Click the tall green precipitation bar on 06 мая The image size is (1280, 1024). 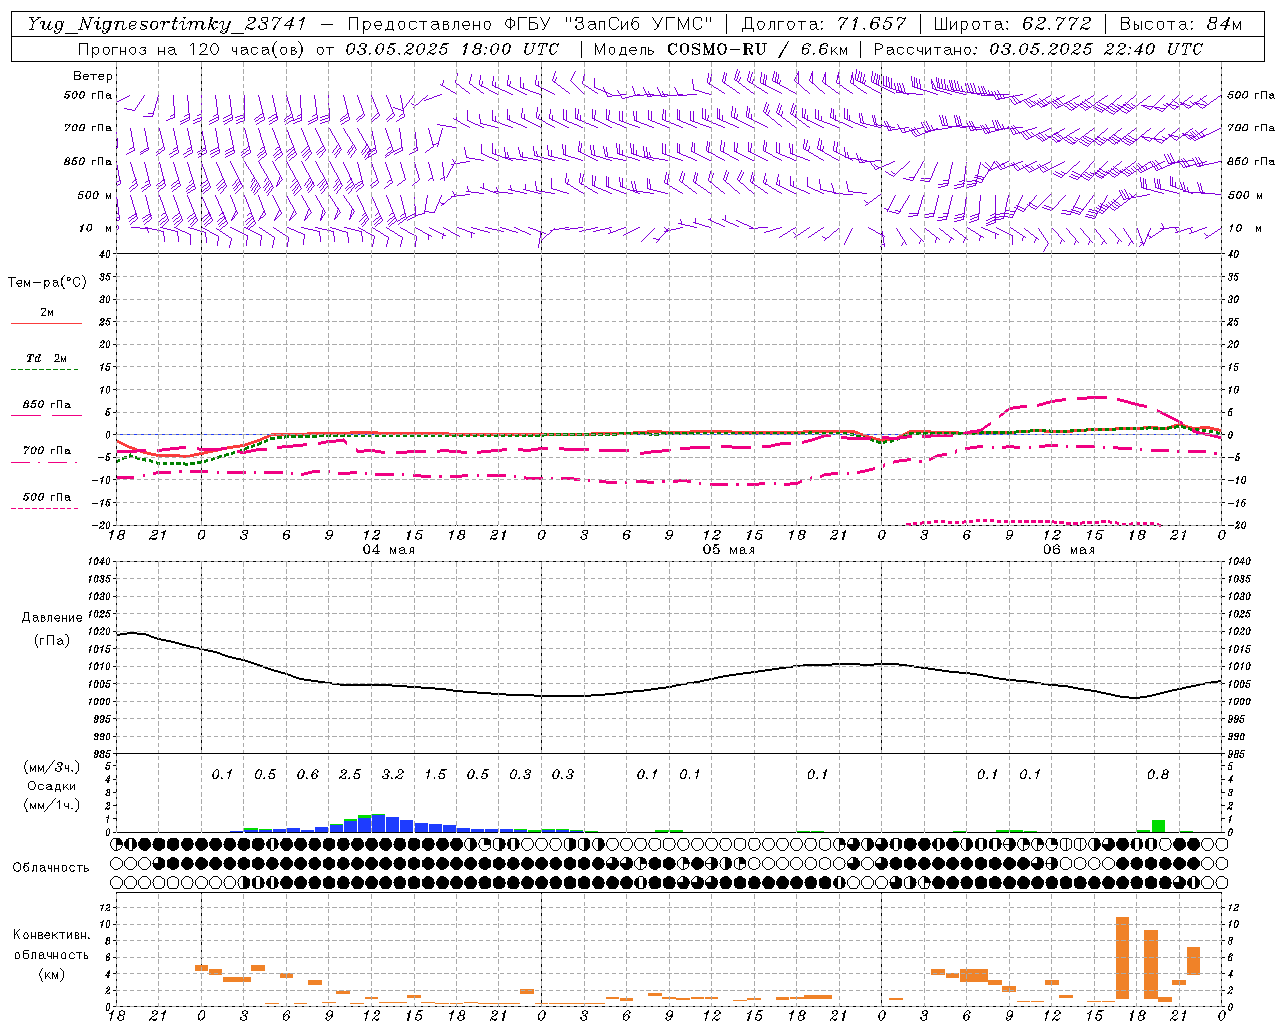pos(1158,826)
